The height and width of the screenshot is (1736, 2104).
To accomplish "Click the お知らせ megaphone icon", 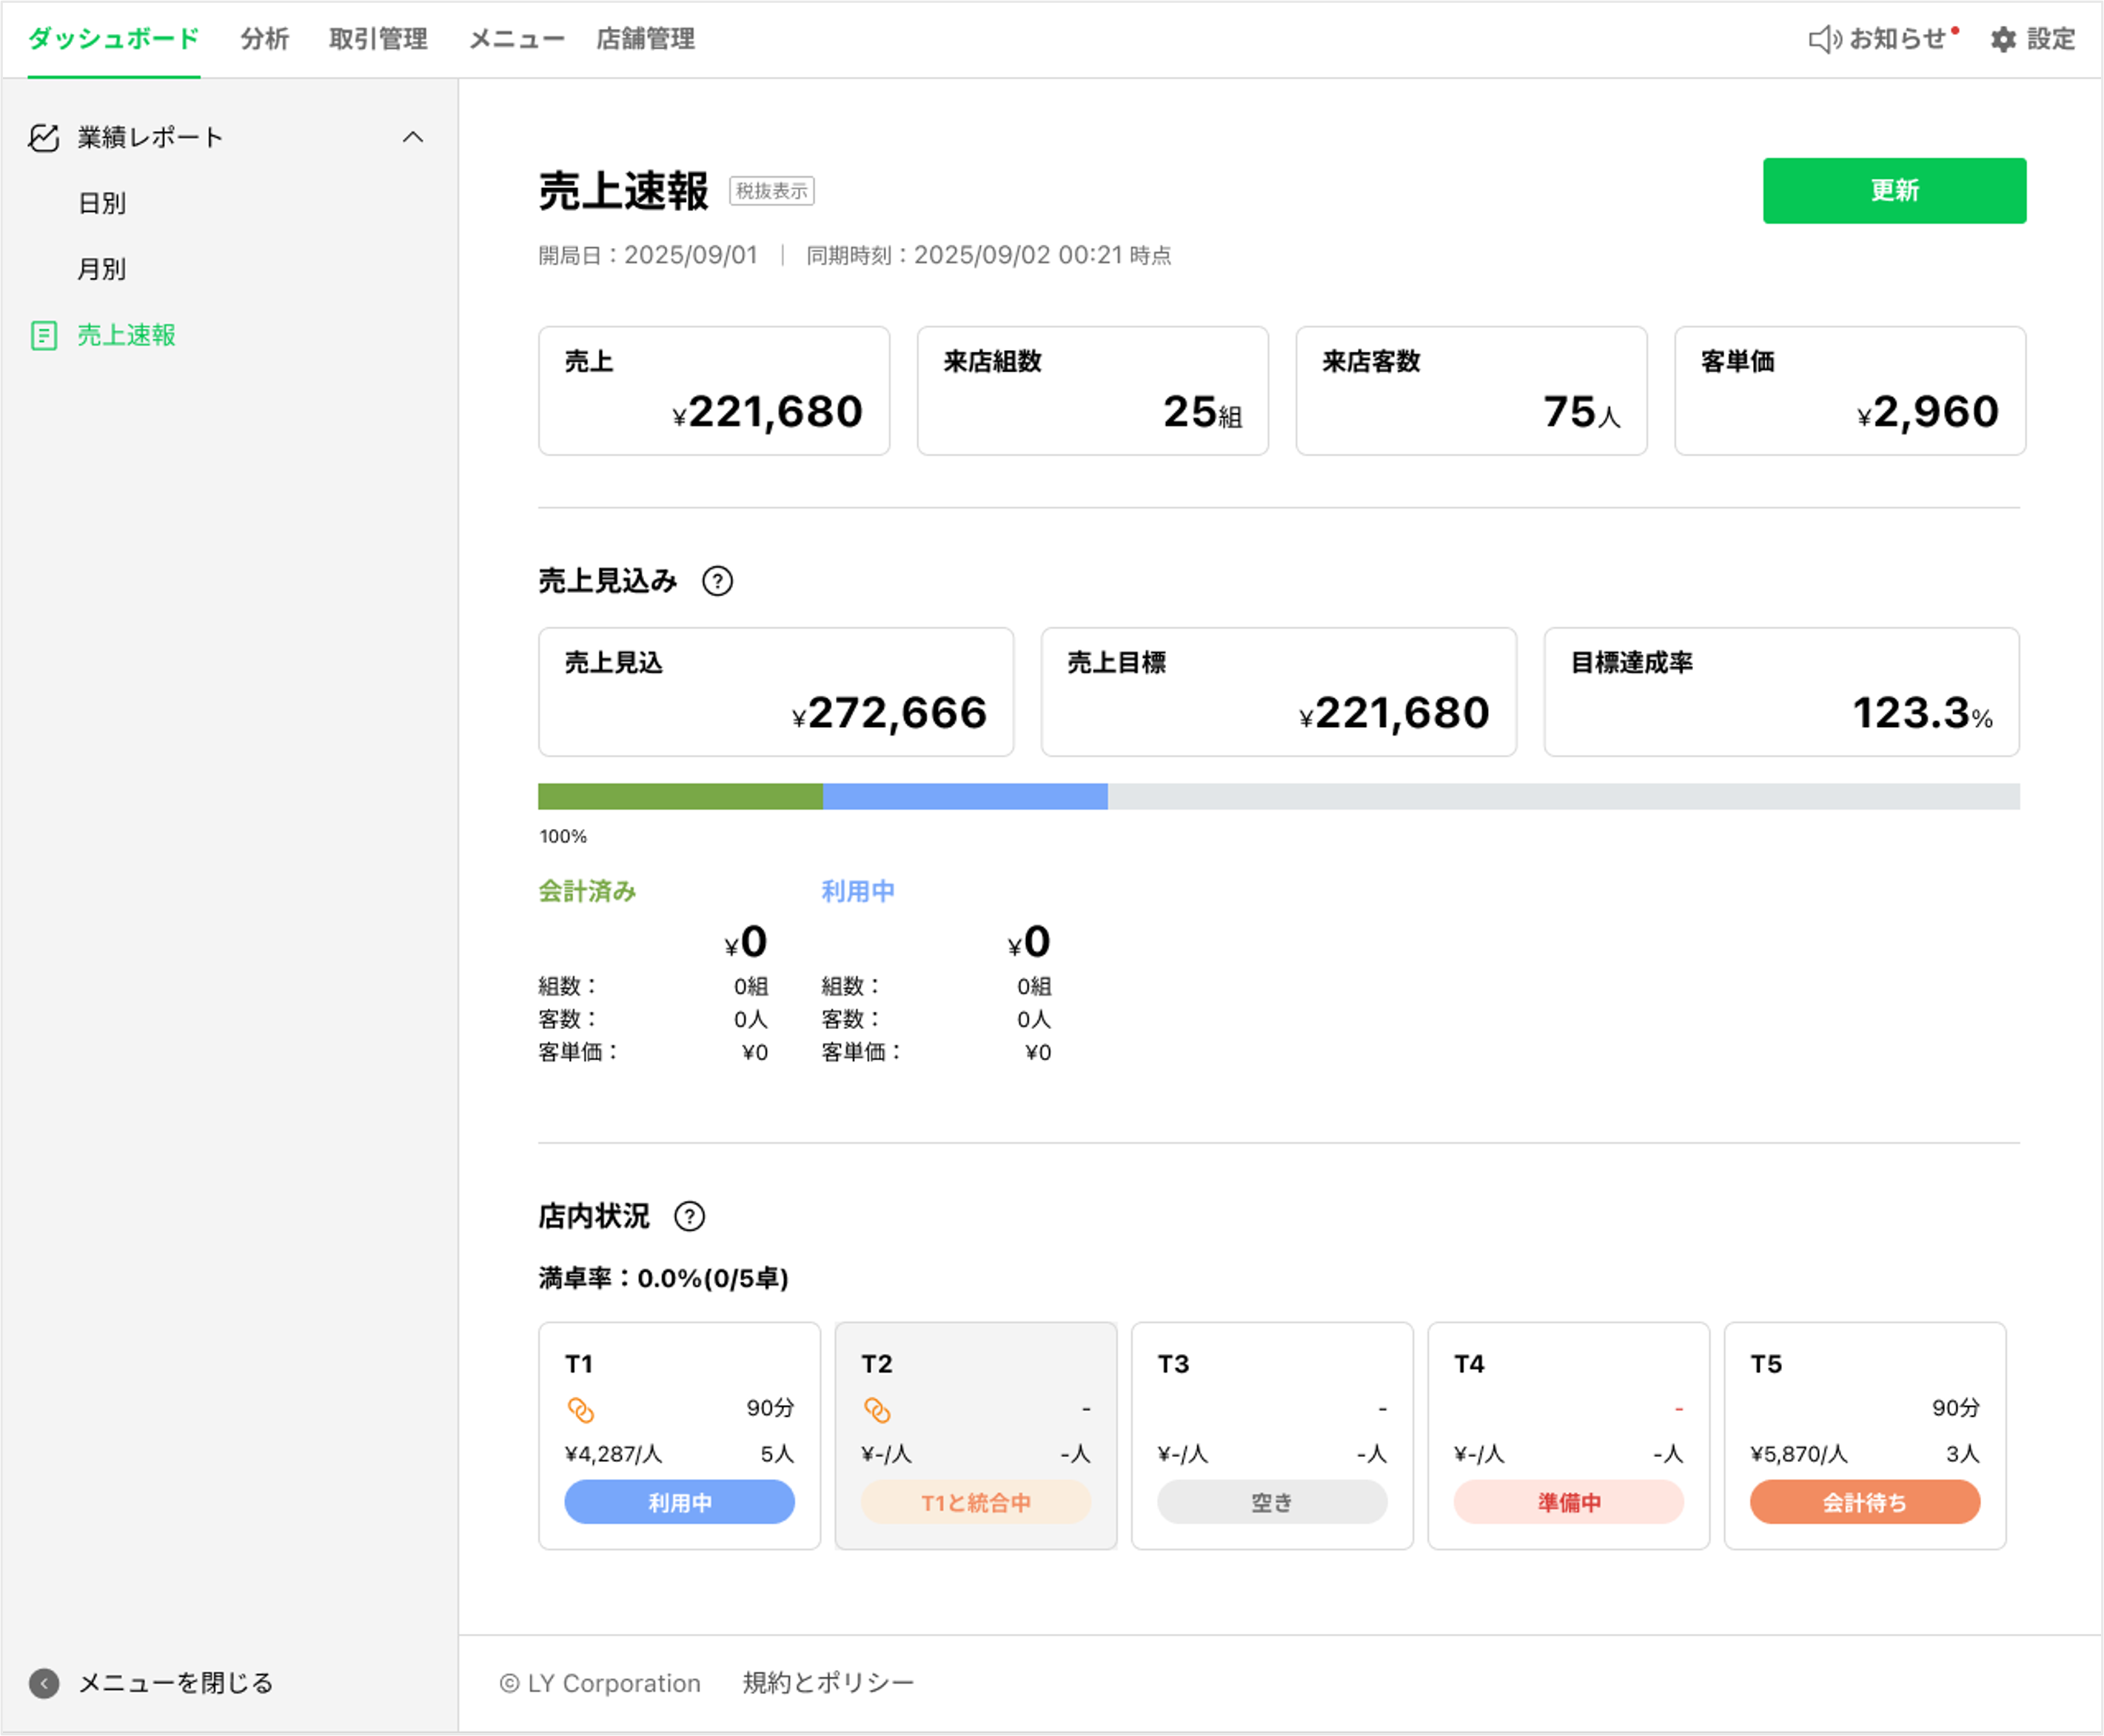I will (1825, 39).
